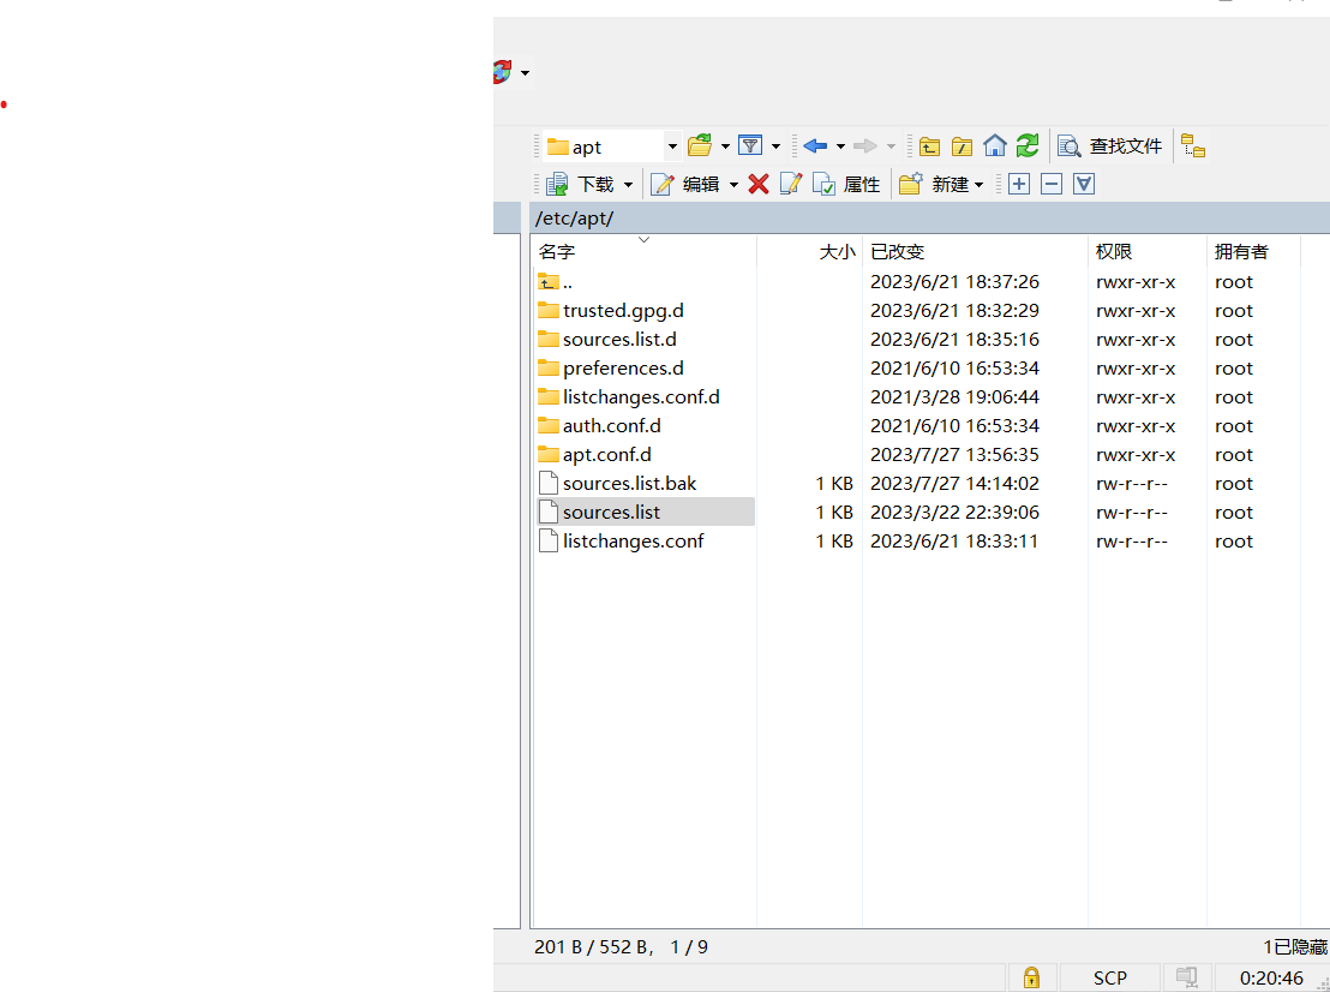Click the plus select files icon
This screenshot has width=1330, height=992.
[x=1019, y=184]
